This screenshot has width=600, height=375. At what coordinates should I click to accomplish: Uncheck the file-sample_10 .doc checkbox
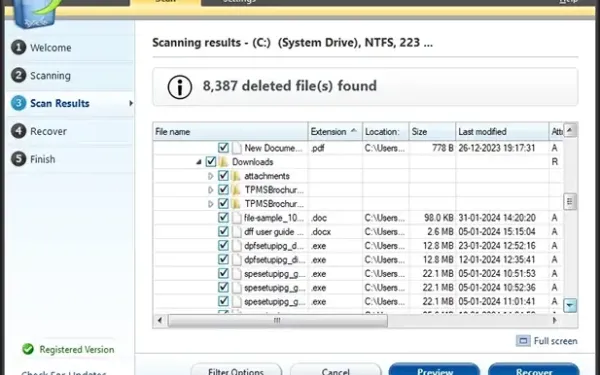pos(223,217)
